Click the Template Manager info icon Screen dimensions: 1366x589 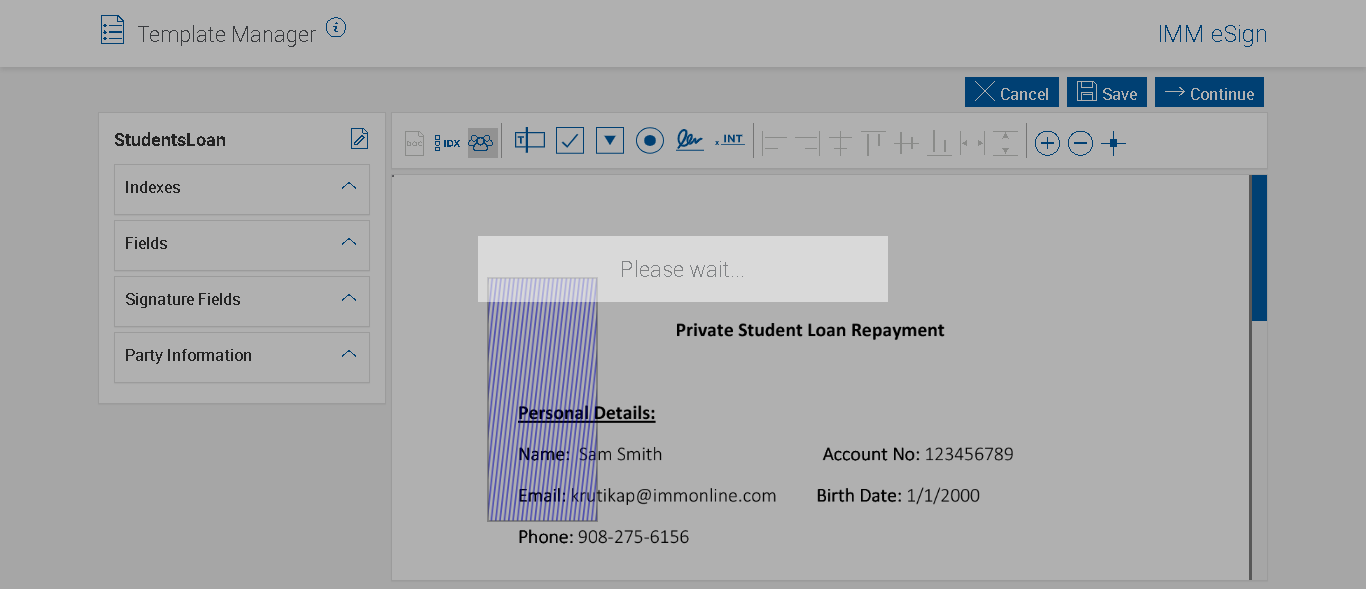tap(336, 28)
